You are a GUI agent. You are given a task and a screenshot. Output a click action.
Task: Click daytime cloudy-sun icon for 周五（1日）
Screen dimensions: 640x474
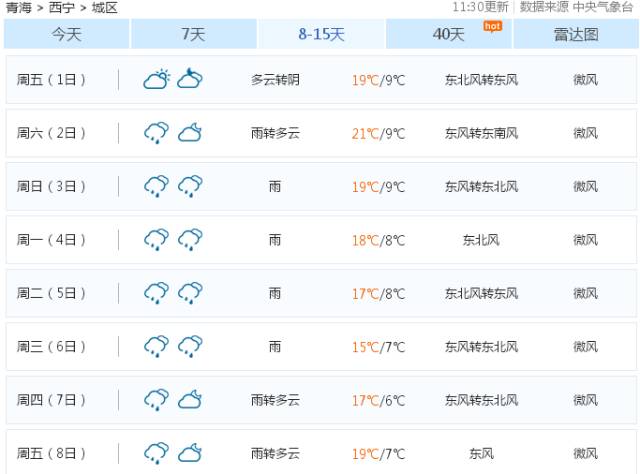[156, 79]
